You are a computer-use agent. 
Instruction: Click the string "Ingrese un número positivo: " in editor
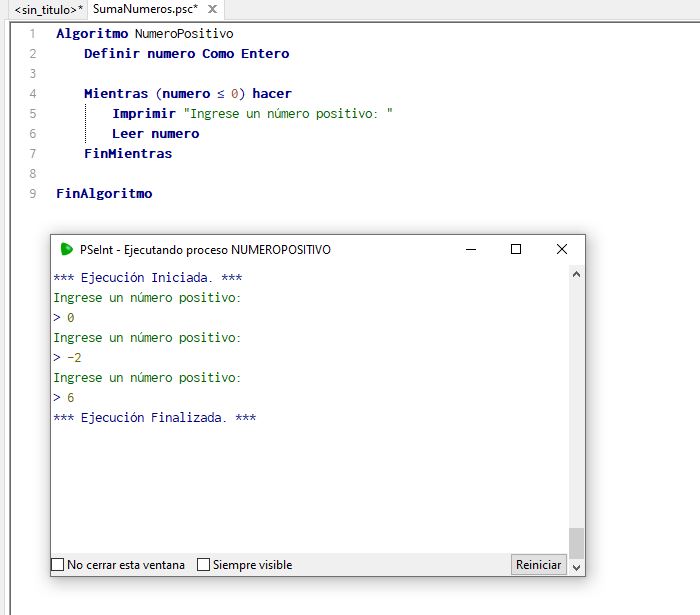pos(288,114)
